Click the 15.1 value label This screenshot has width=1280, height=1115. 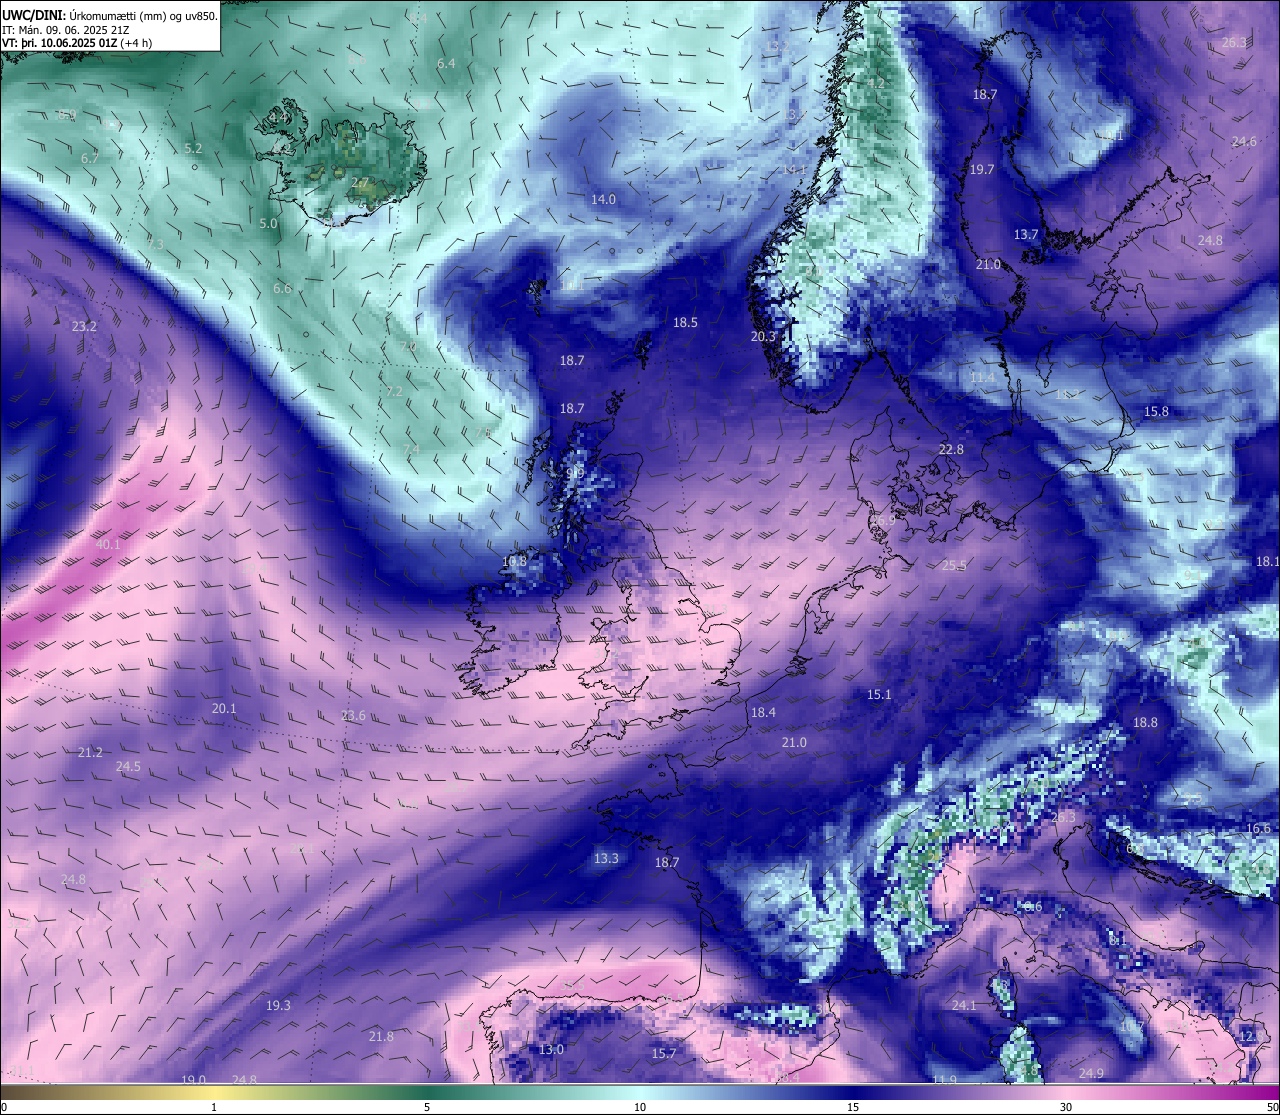click(x=879, y=694)
